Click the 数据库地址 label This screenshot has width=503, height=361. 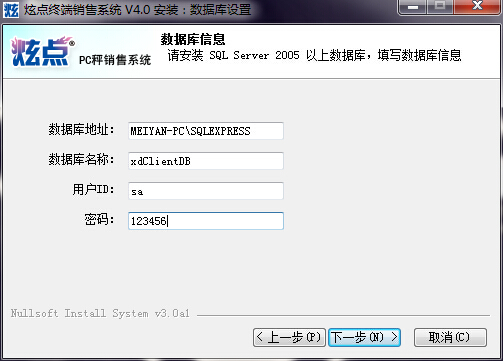[81, 129]
